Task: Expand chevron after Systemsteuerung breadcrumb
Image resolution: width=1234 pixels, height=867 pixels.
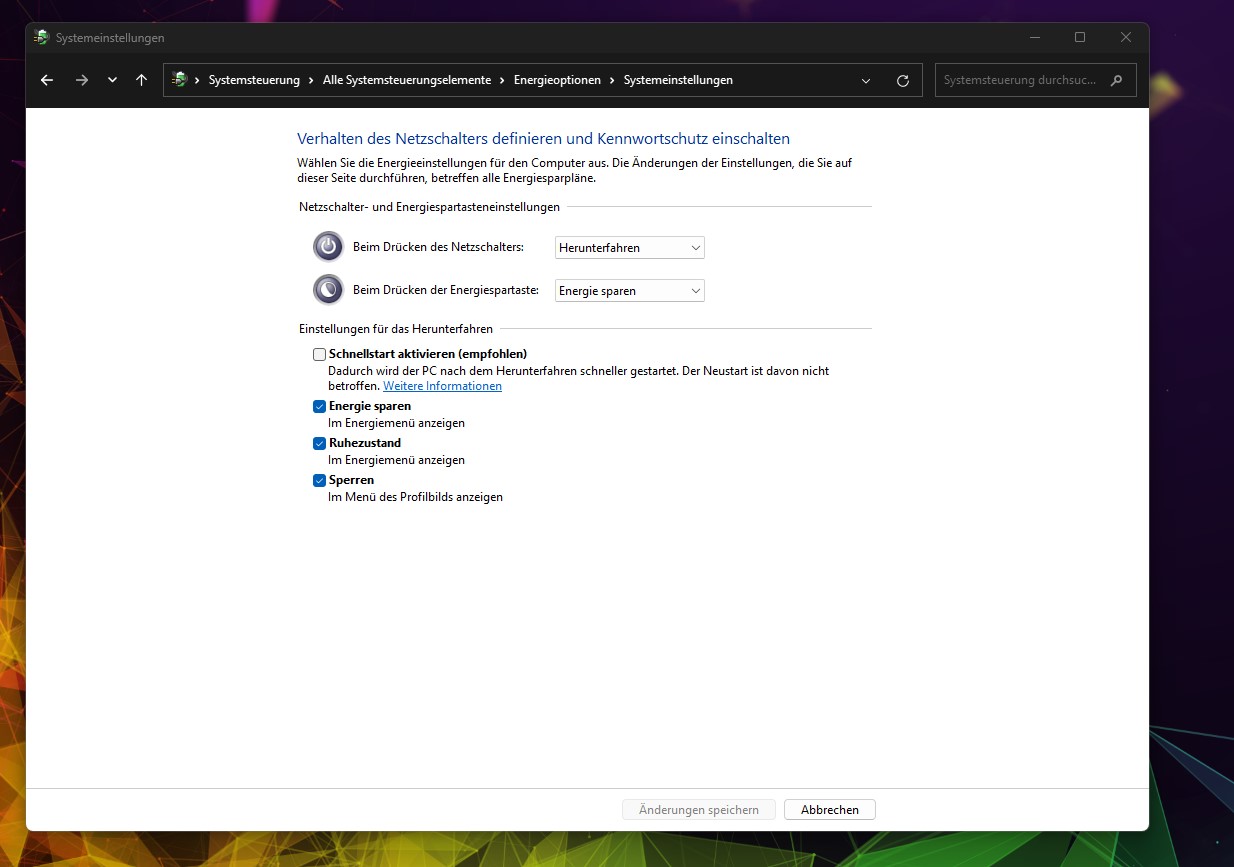Action: coord(312,80)
